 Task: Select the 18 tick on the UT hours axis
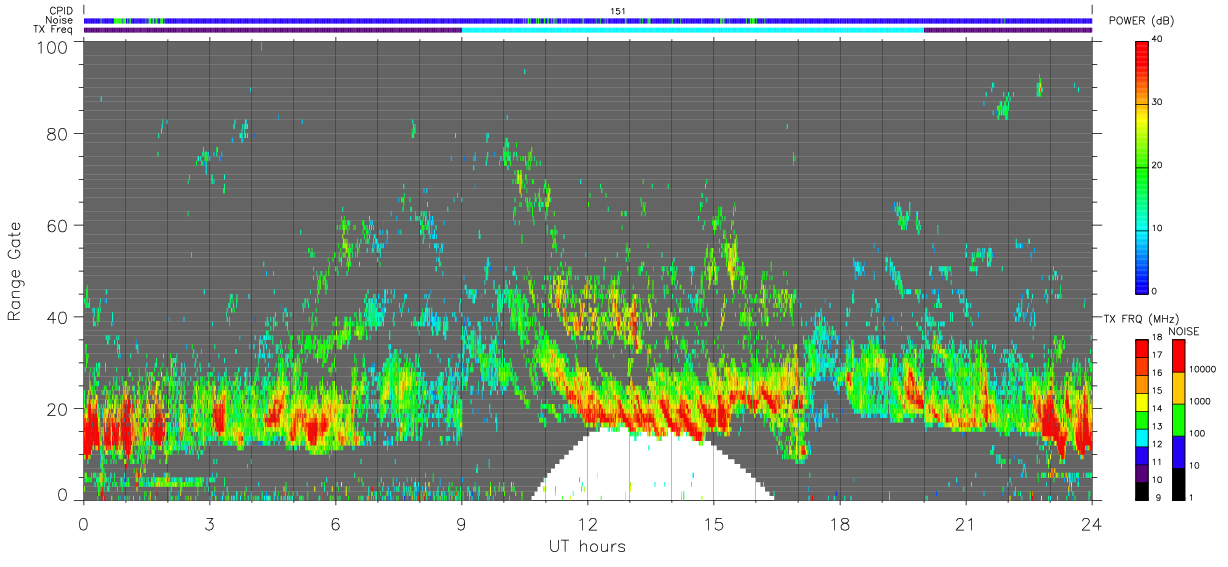point(840,524)
